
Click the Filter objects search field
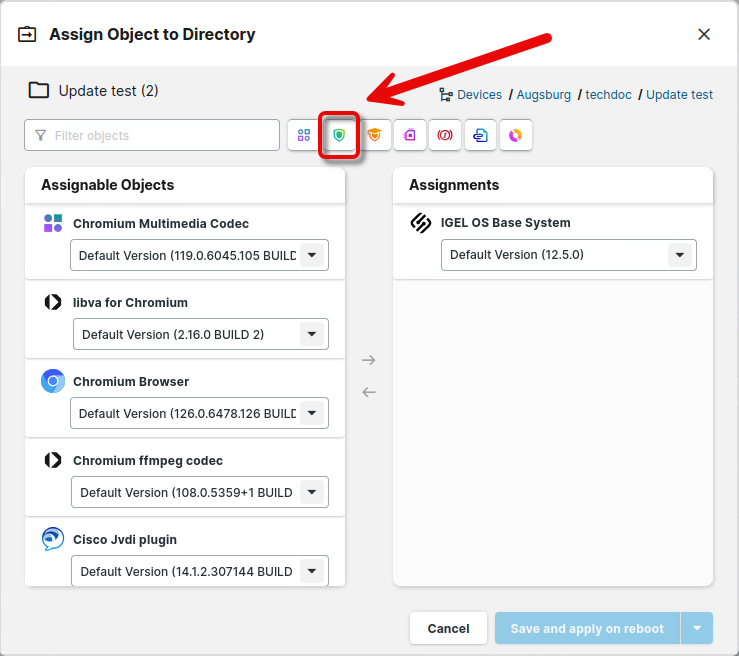pos(152,135)
